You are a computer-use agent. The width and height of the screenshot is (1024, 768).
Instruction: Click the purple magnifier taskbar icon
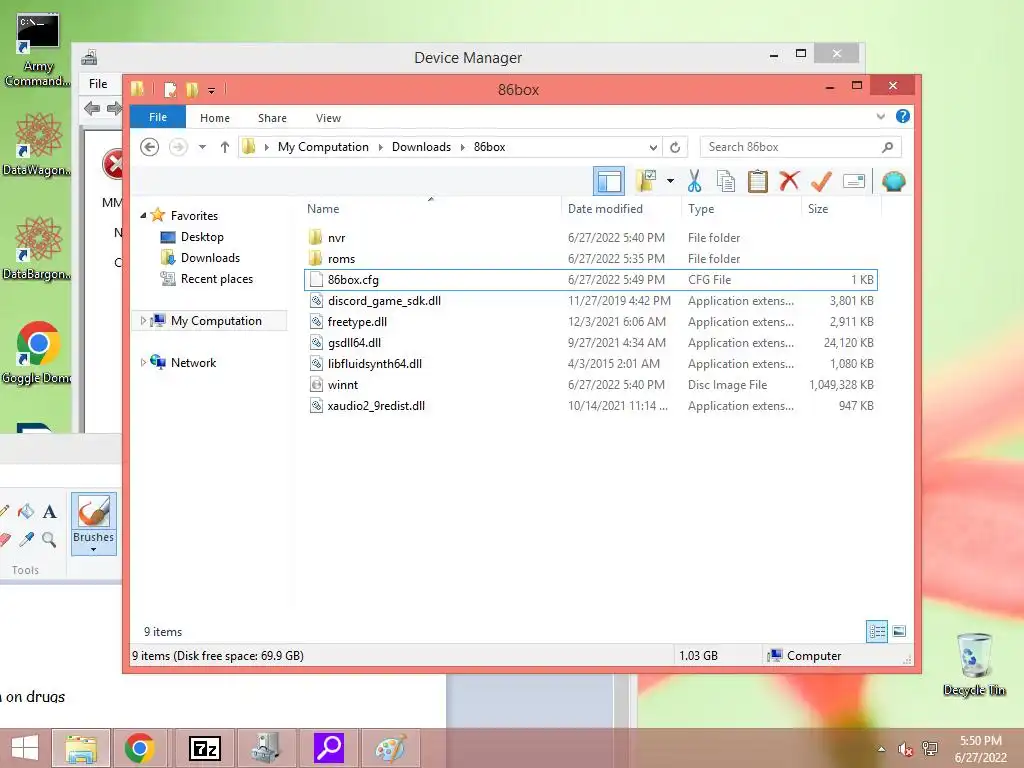[329, 748]
